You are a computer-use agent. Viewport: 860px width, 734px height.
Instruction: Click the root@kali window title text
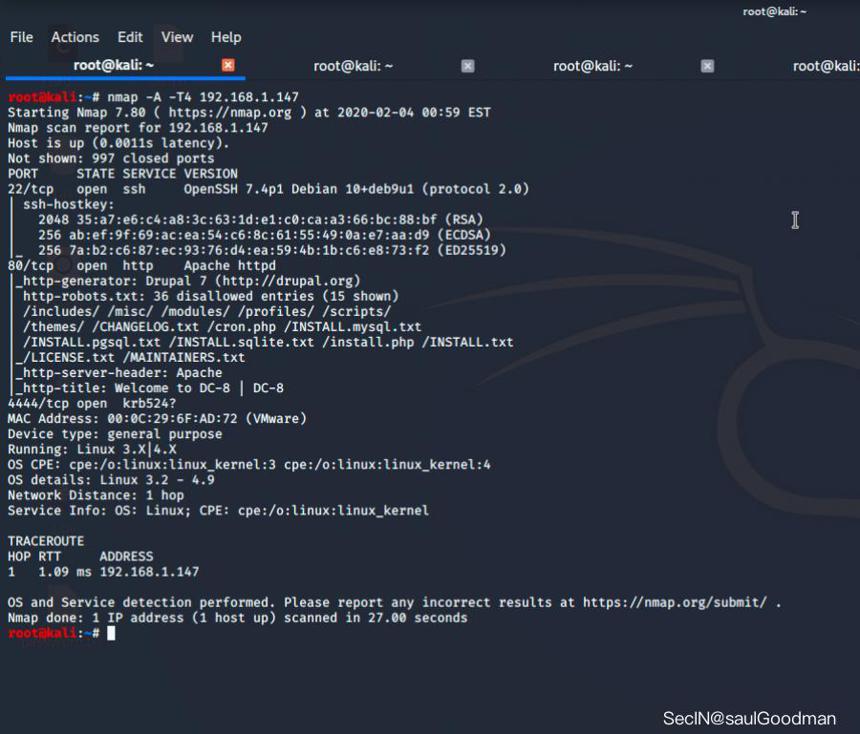(774, 12)
